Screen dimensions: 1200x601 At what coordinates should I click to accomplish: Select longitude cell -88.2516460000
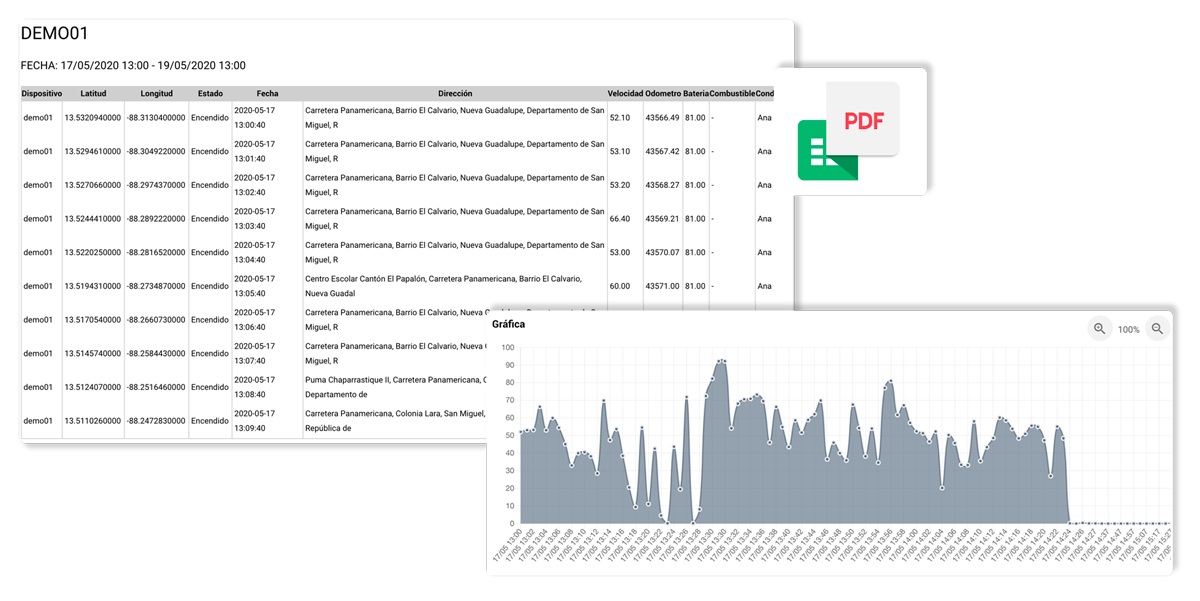click(x=156, y=387)
